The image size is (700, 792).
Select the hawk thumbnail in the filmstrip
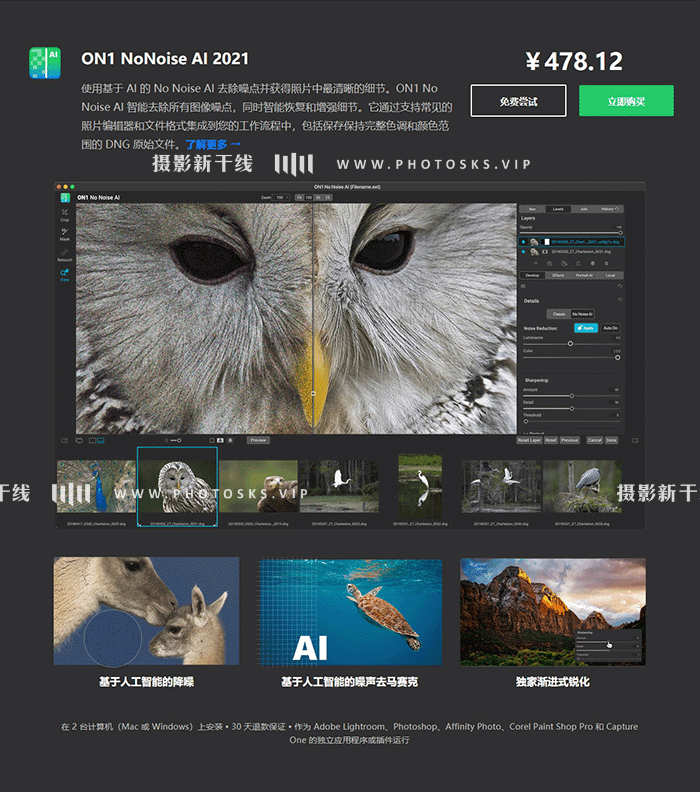pyautogui.click(x=259, y=486)
